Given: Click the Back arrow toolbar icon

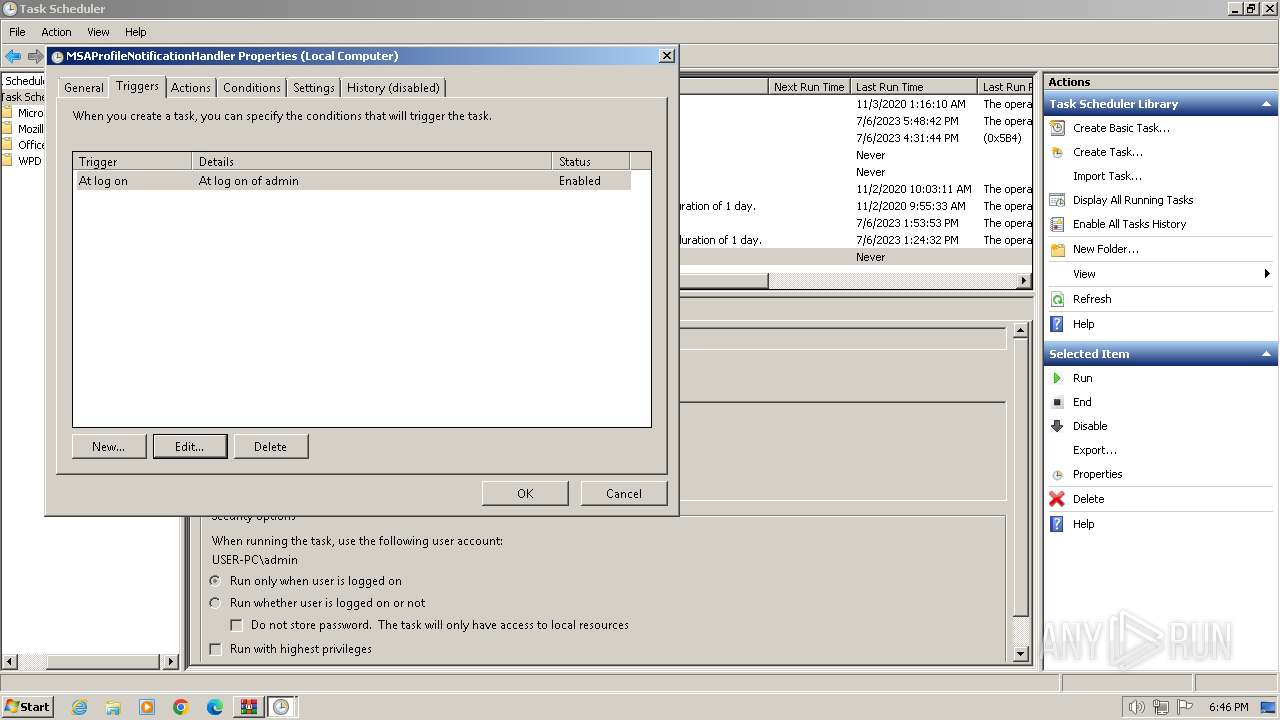Looking at the screenshot, I should click(x=13, y=56).
